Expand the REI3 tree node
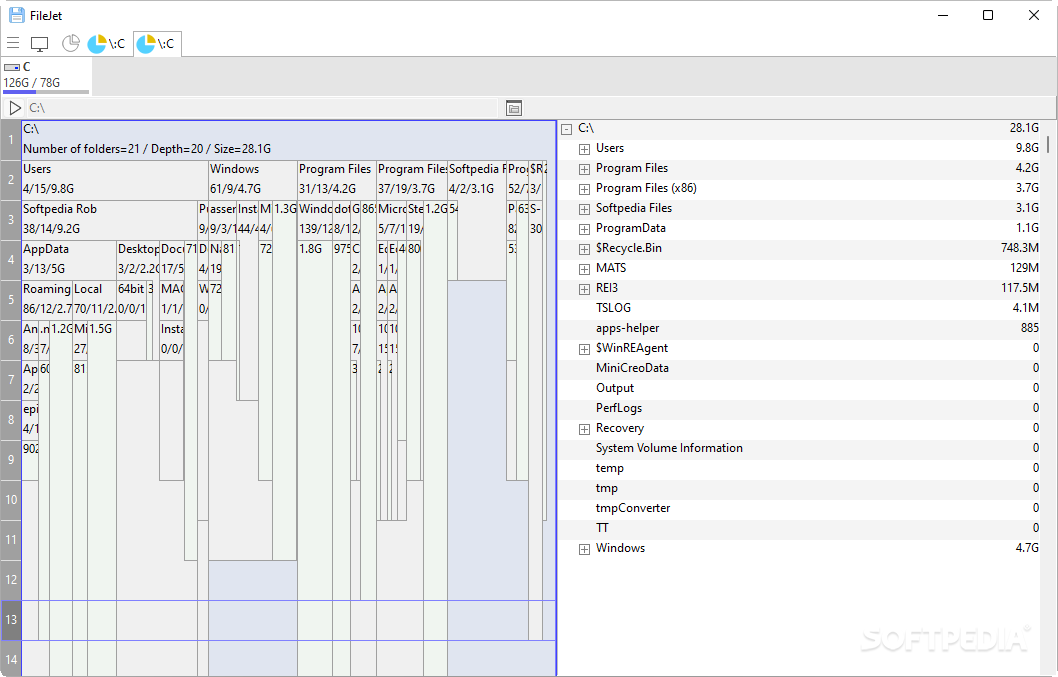The image size is (1058, 677). pyautogui.click(x=584, y=289)
